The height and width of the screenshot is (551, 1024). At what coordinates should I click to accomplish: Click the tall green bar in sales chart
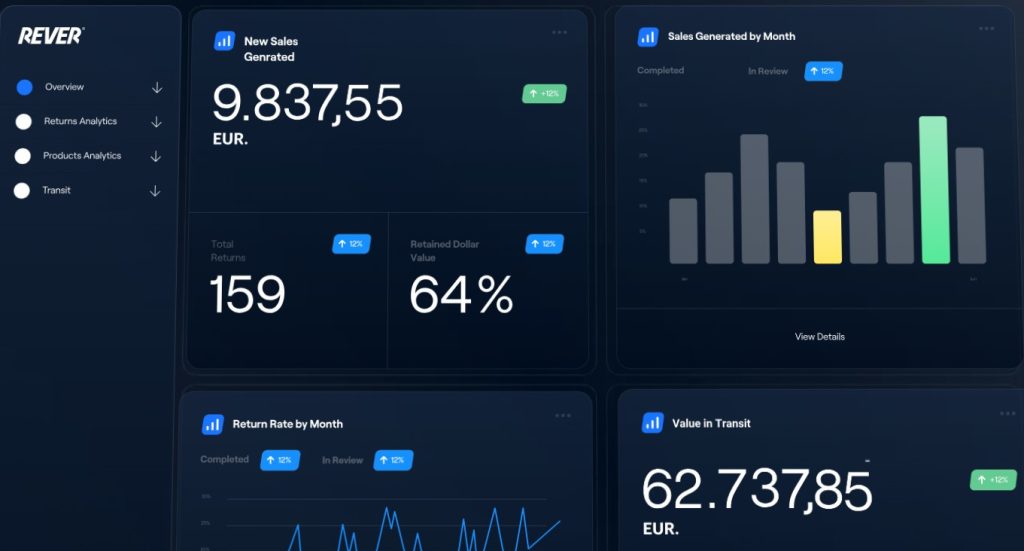(933, 190)
